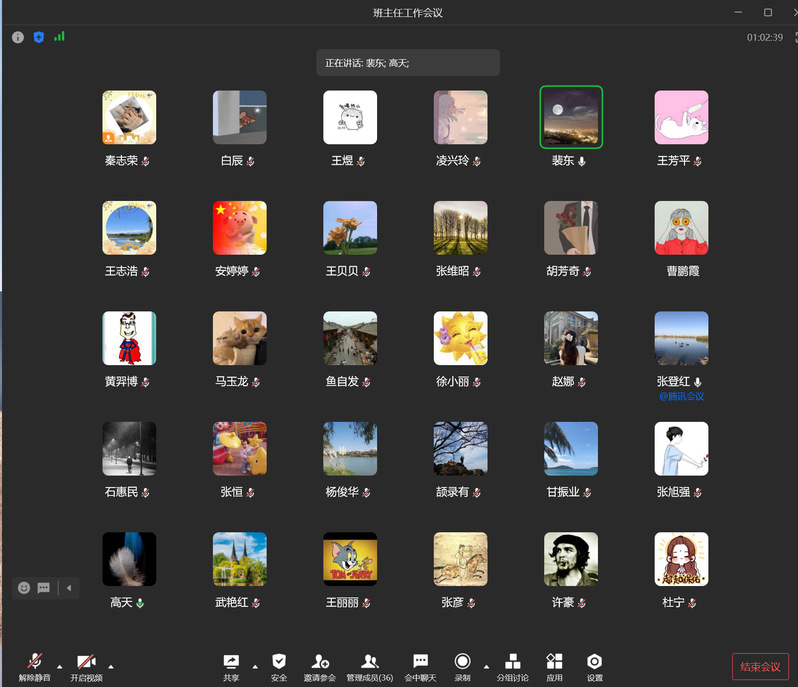This screenshot has height=687, width=798.
Task: Open the 共享 screen share tool
Action: pos(231,666)
